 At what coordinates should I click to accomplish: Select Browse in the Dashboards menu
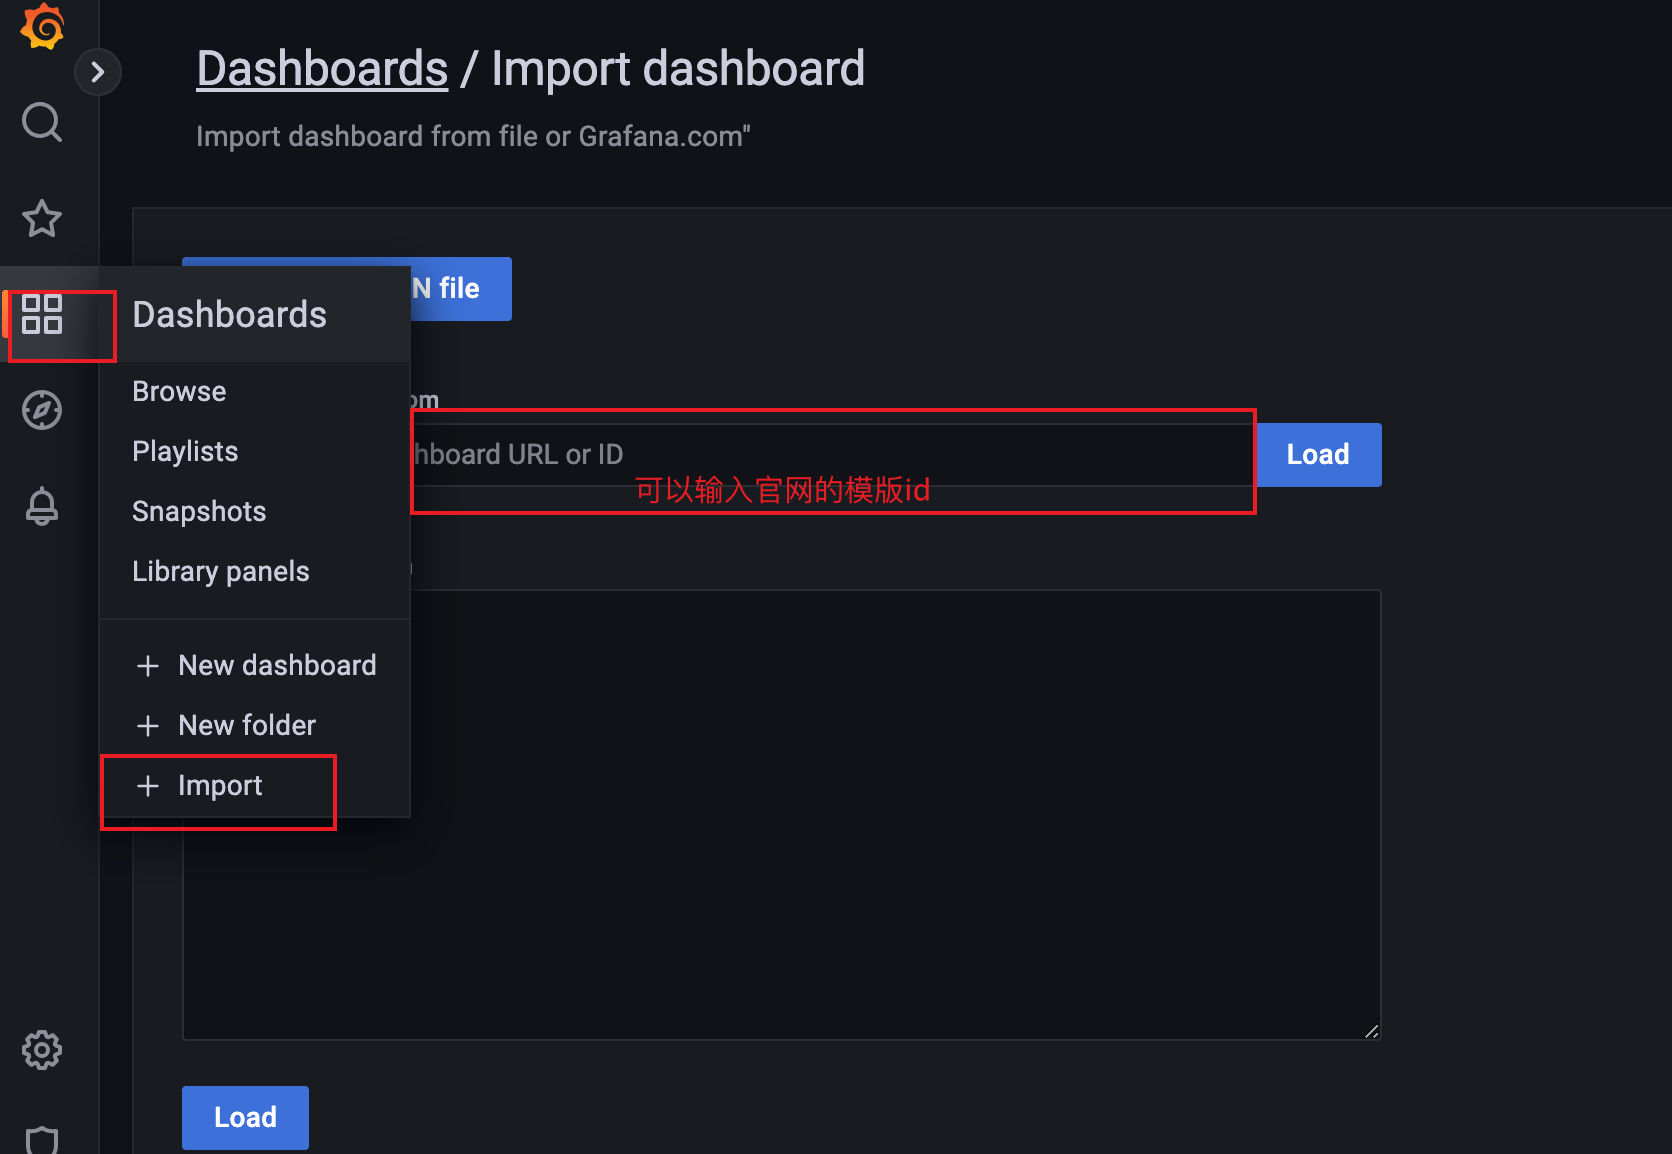click(x=179, y=391)
